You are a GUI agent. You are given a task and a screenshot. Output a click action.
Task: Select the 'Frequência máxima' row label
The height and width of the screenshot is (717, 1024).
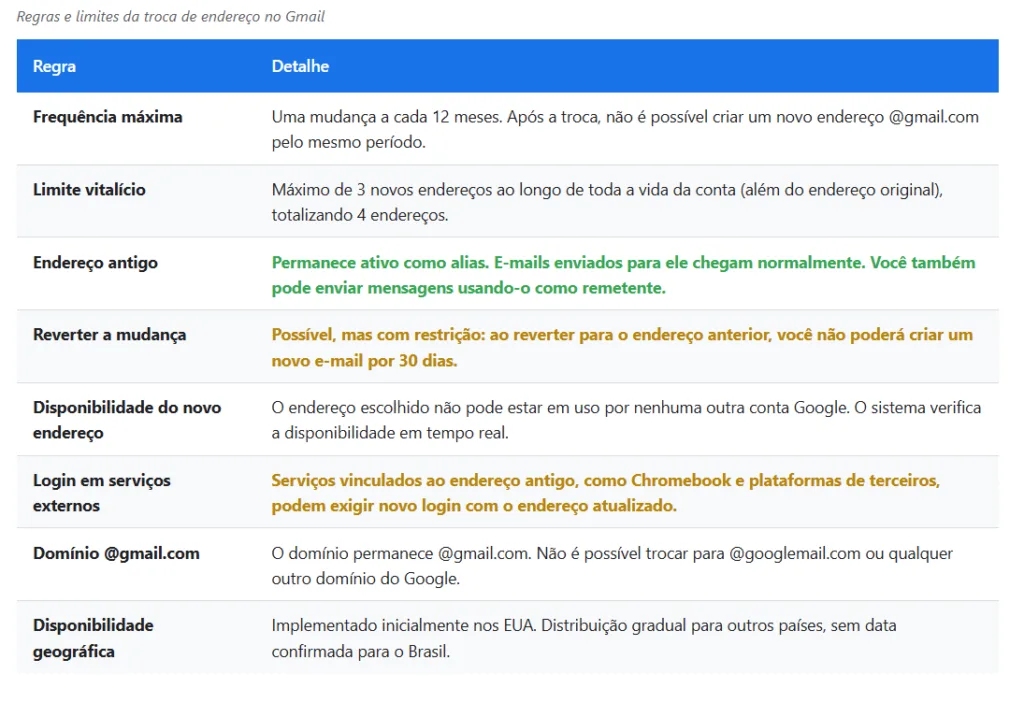pos(108,117)
